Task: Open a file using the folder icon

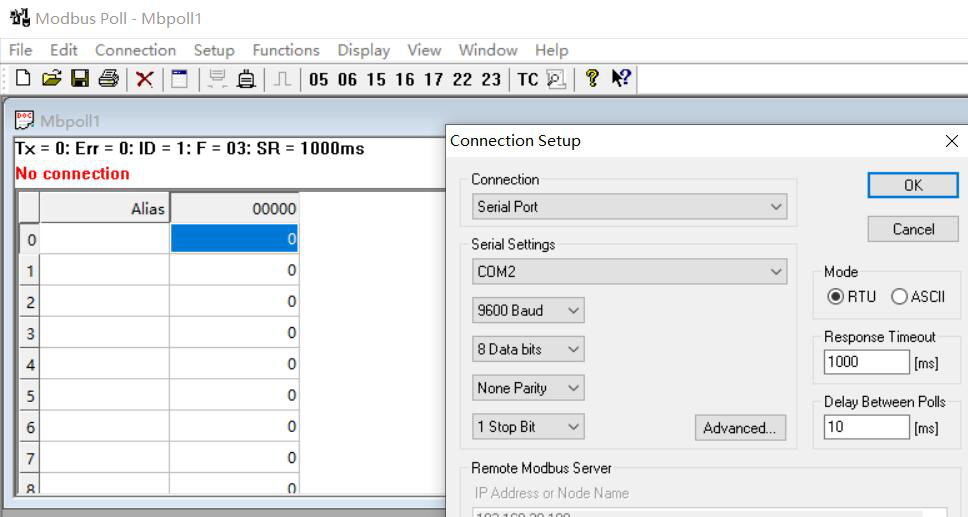Action: (x=52, y=79)
